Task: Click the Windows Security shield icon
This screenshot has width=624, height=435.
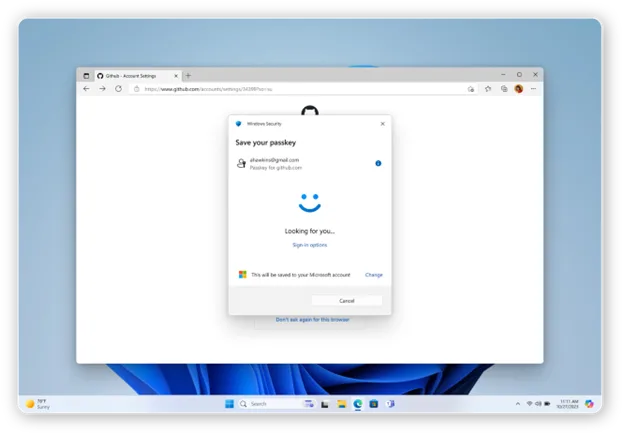Action: (238, 124)
